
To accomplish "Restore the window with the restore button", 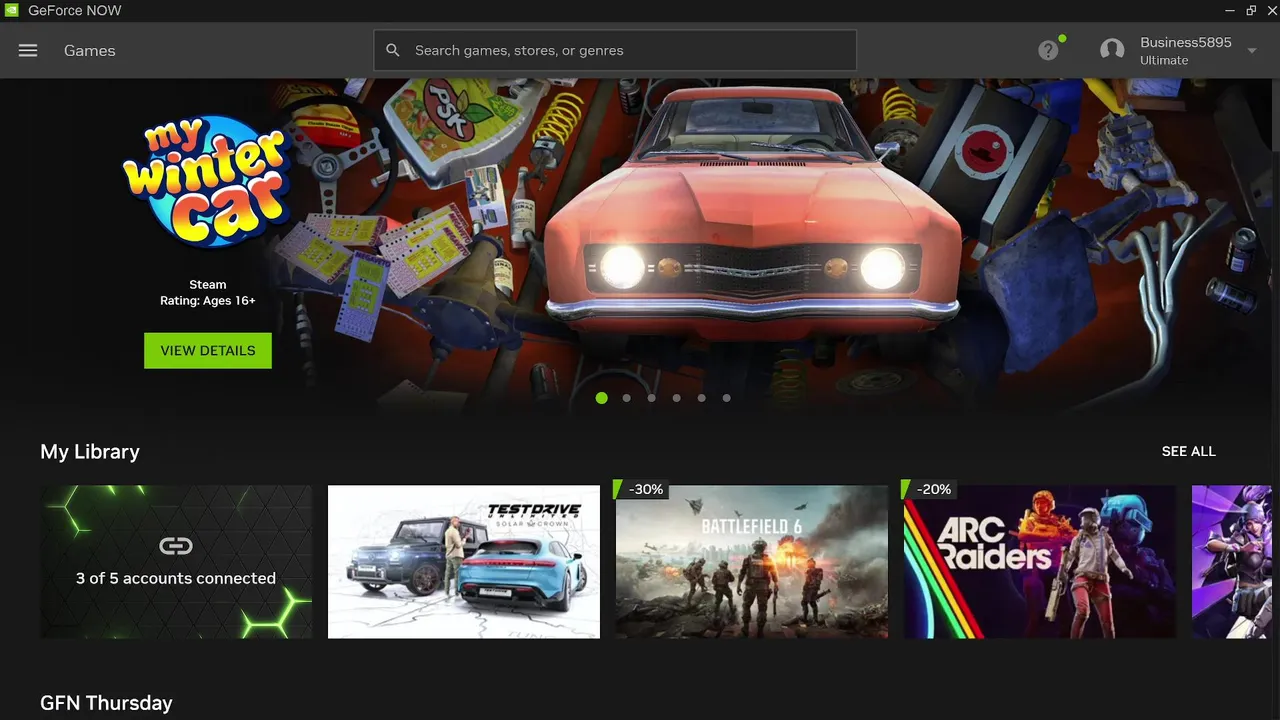I will click(1251, 10).
